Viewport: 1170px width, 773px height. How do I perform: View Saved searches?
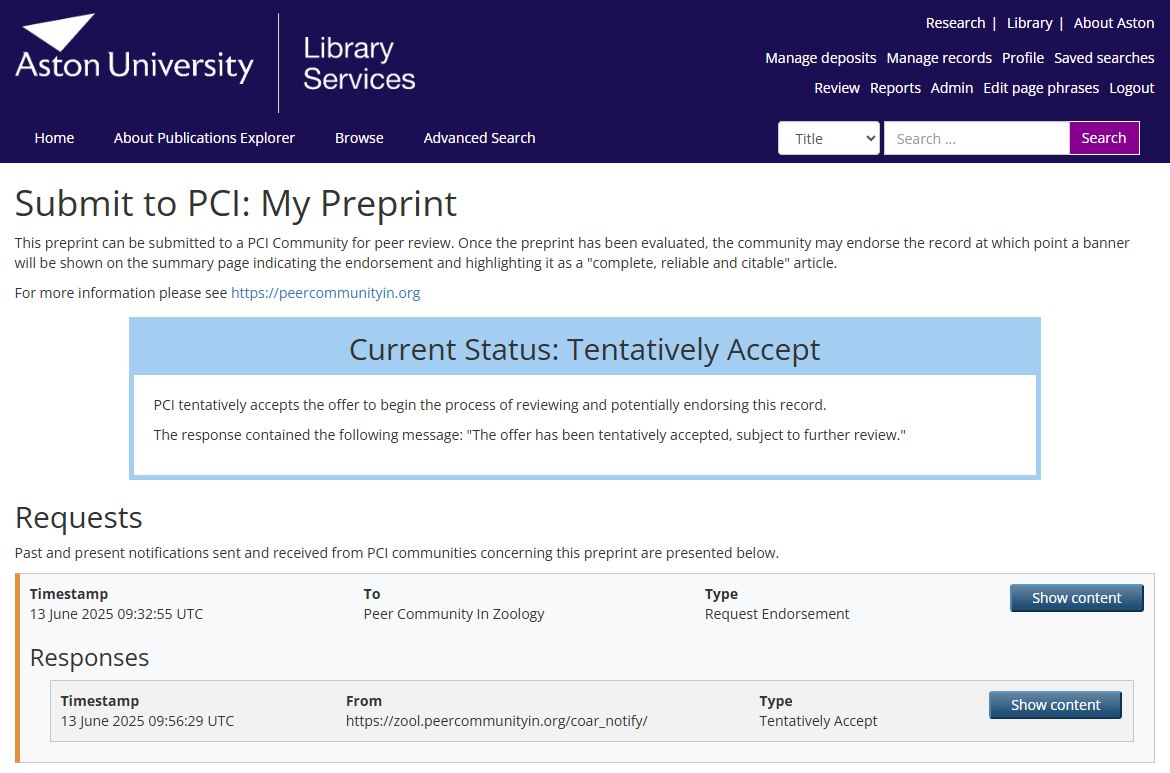1104,58
